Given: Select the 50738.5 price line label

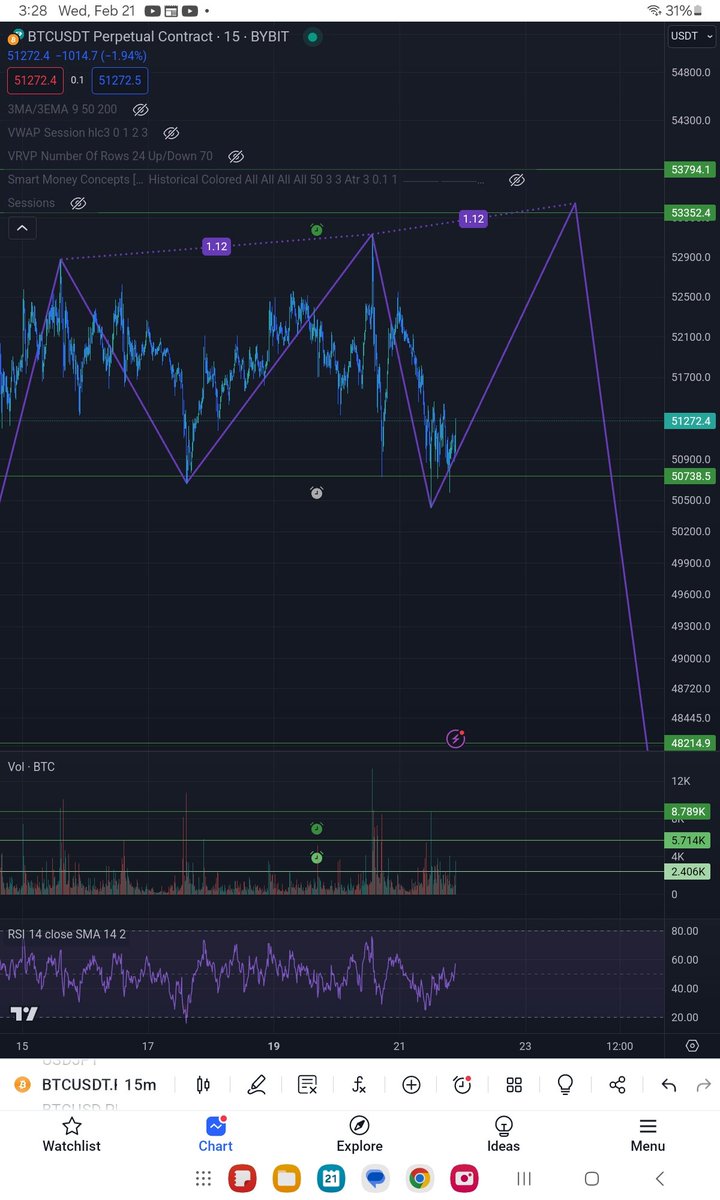Looking at the screenshot, I should point(692,476).
